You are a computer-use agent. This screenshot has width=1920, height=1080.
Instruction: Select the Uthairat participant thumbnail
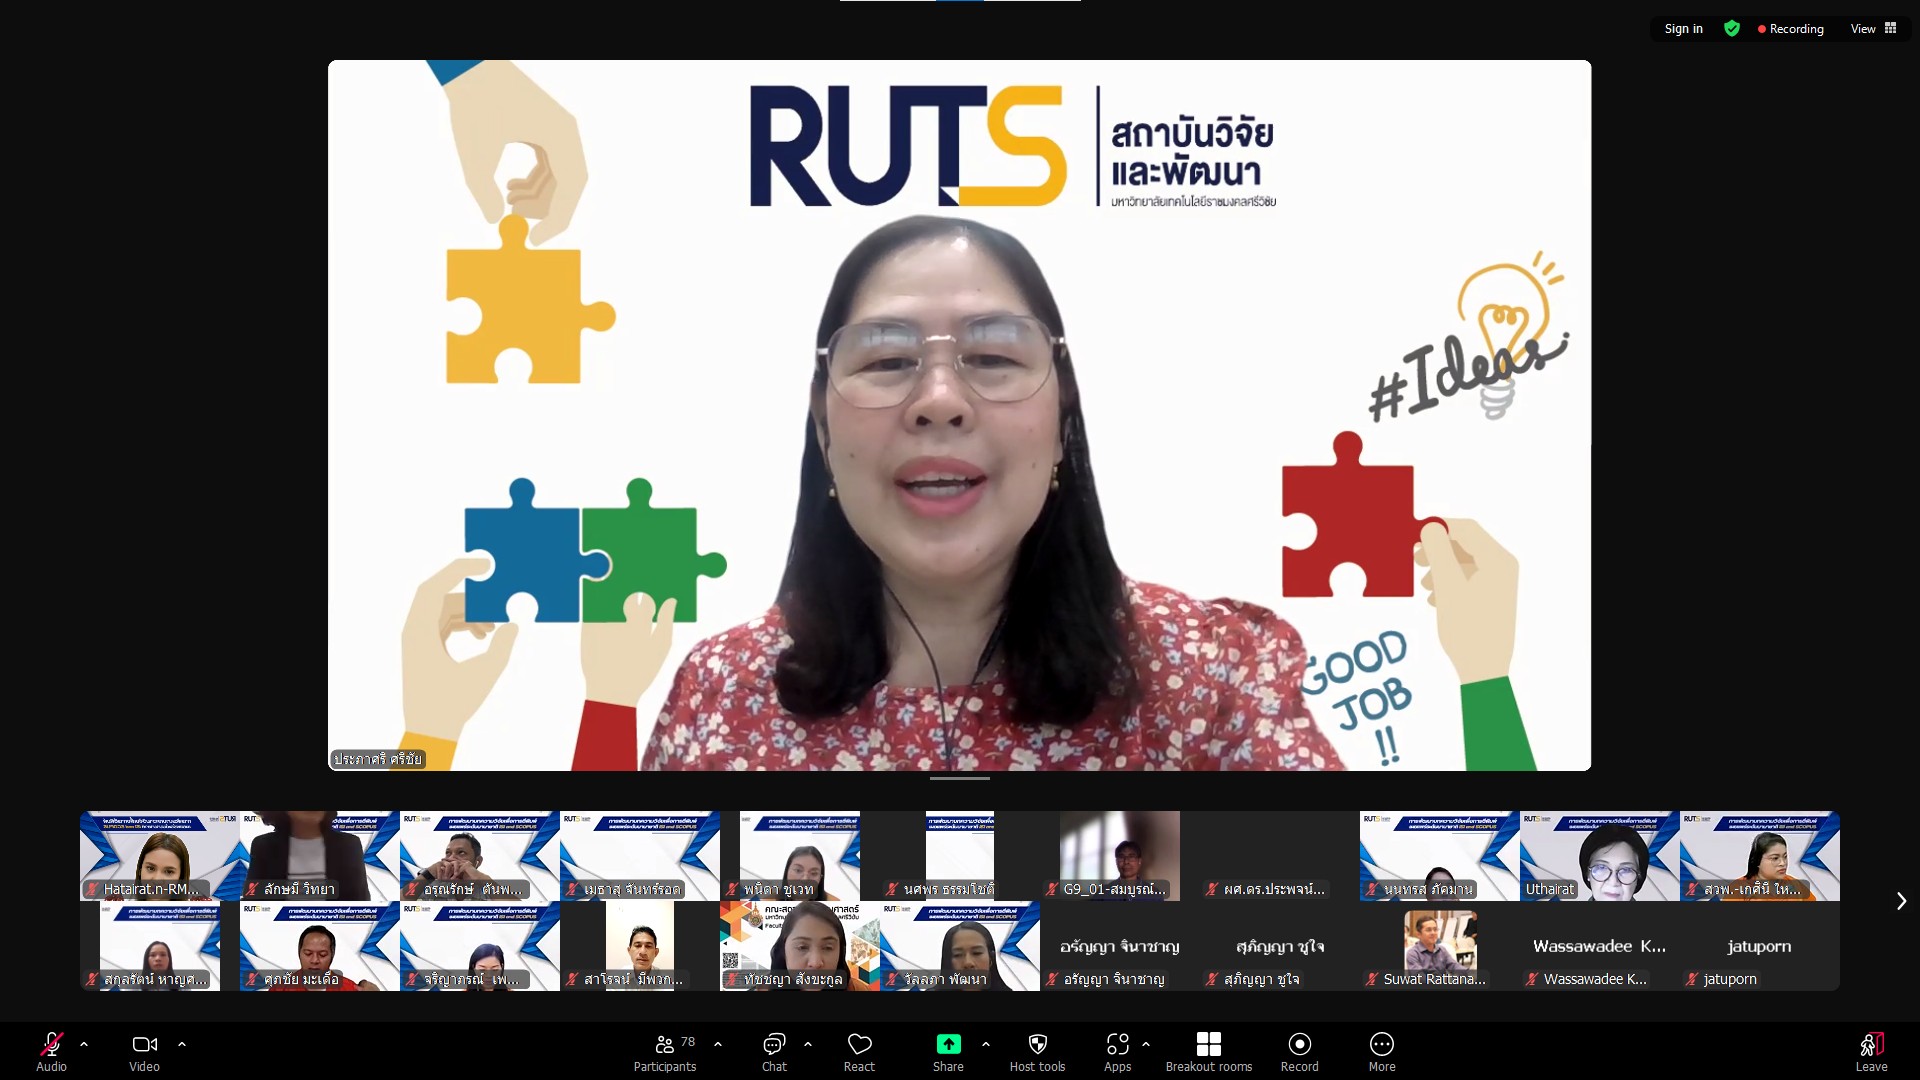pyautogui.click(x=1600, y=856)
